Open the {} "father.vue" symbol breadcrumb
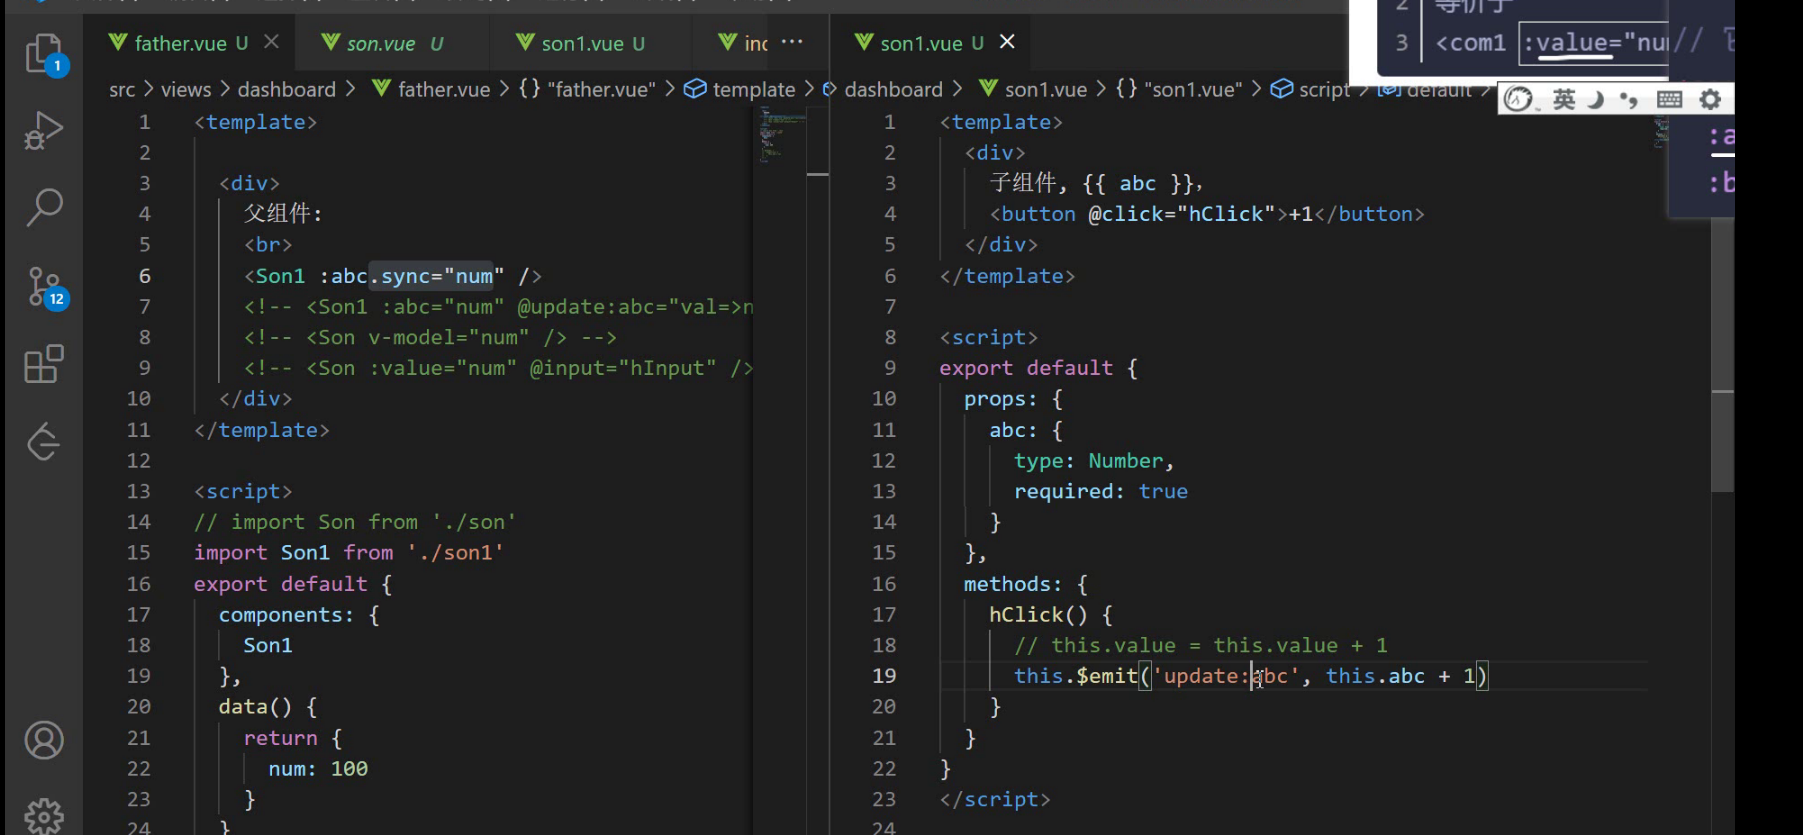1803x835 pixels. pos(587,90)
